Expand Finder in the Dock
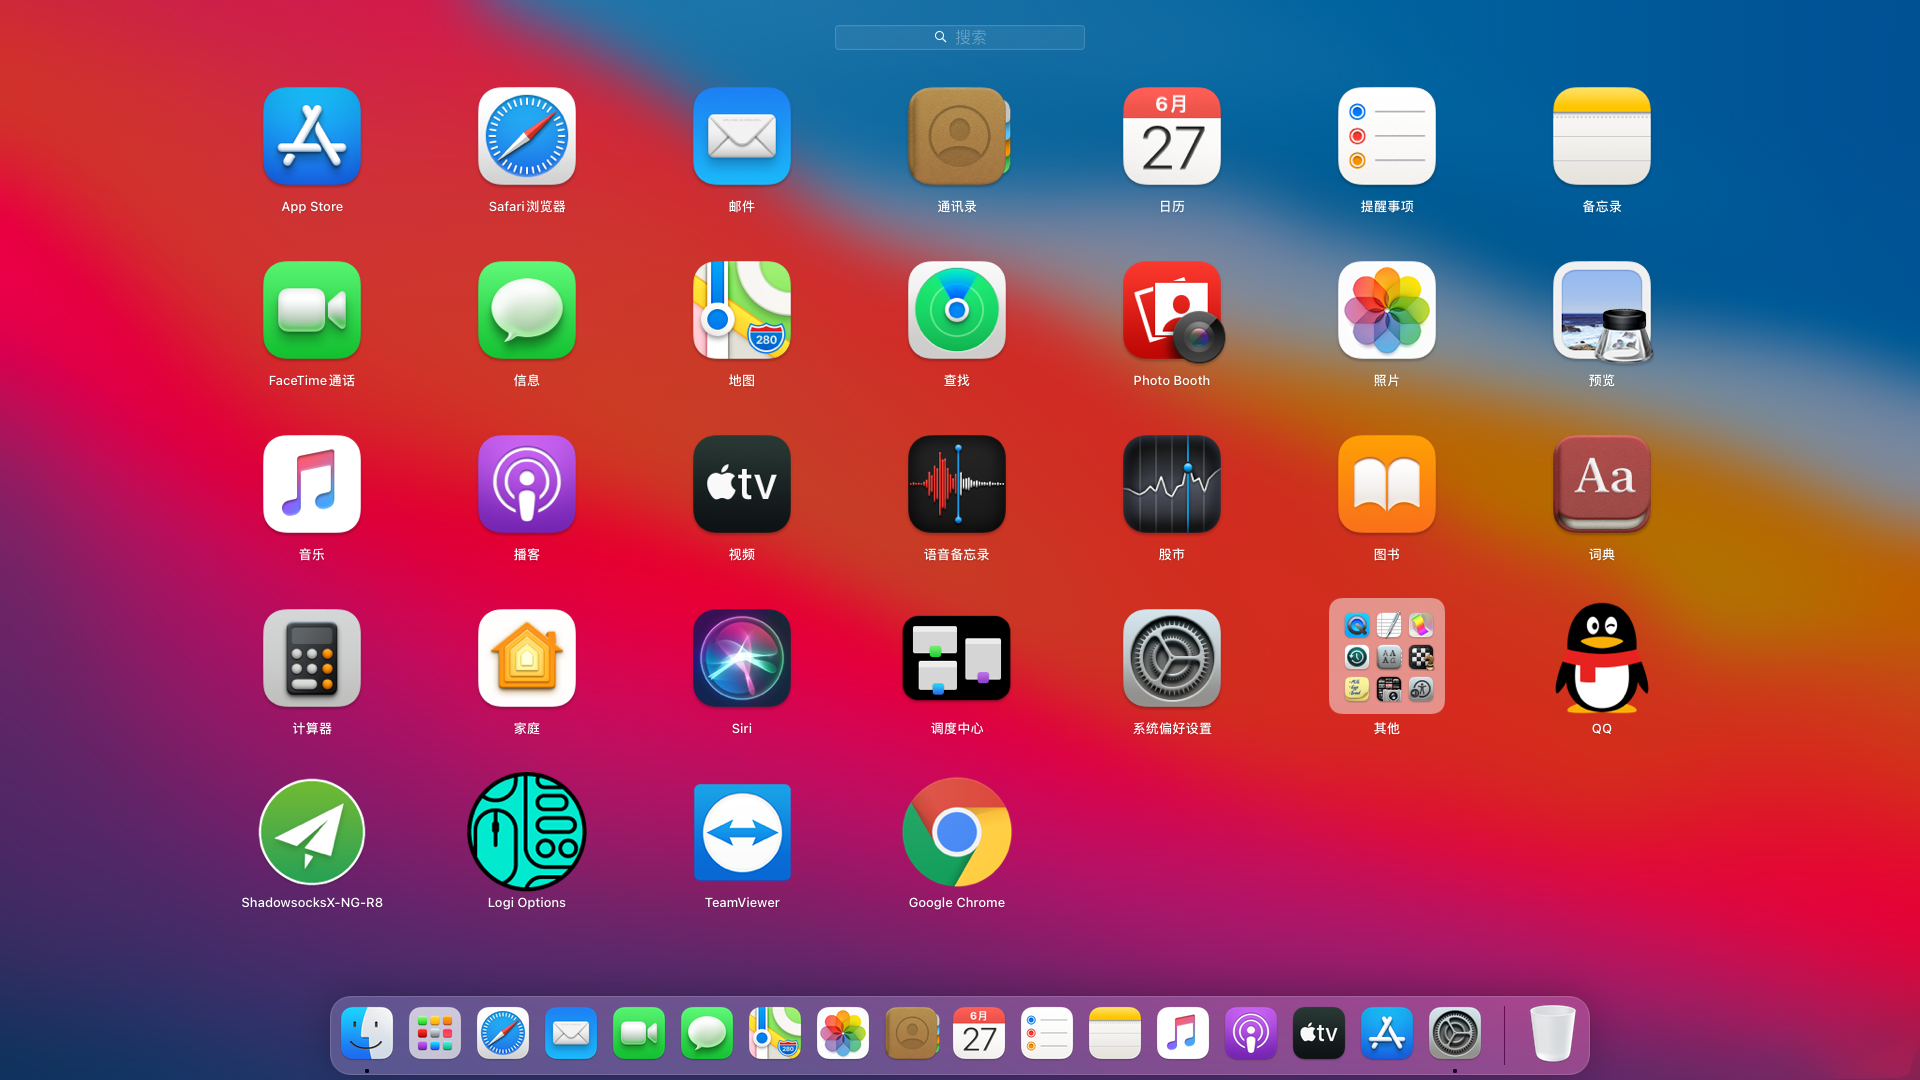The width and height of the screenshot is (1920, 1080). pos(368,1033)
